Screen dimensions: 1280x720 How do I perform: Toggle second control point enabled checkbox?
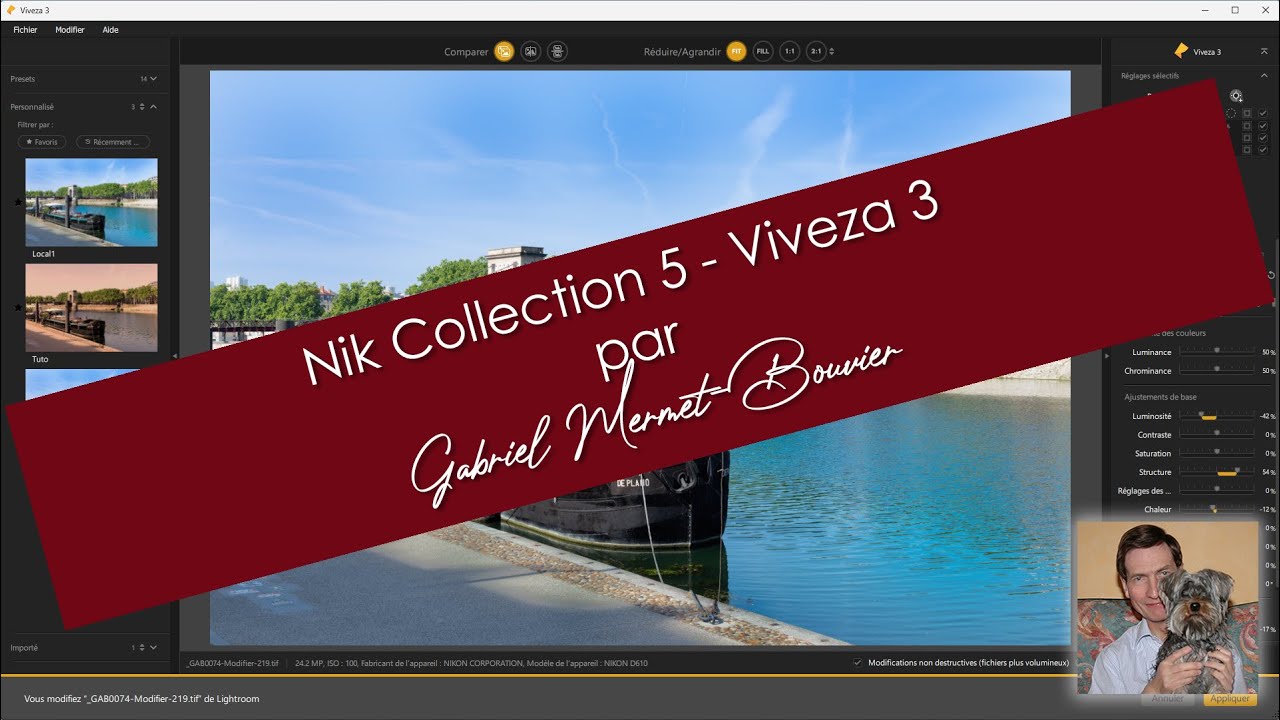[1263, 126]
